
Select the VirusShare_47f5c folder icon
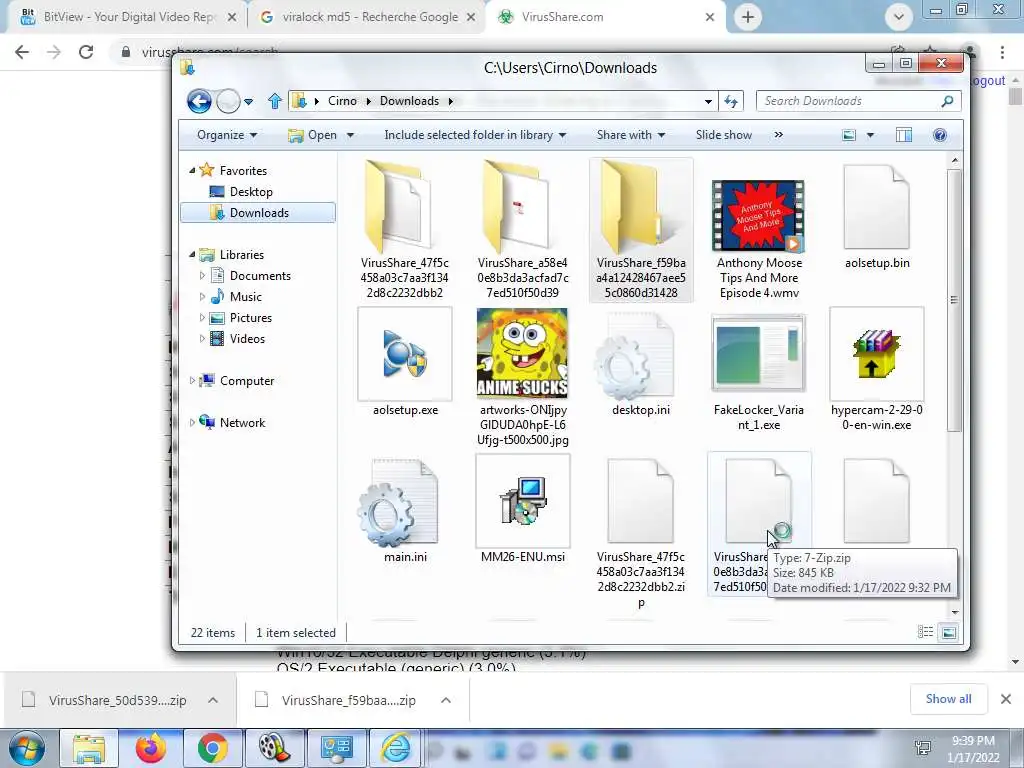click(398, 207)
